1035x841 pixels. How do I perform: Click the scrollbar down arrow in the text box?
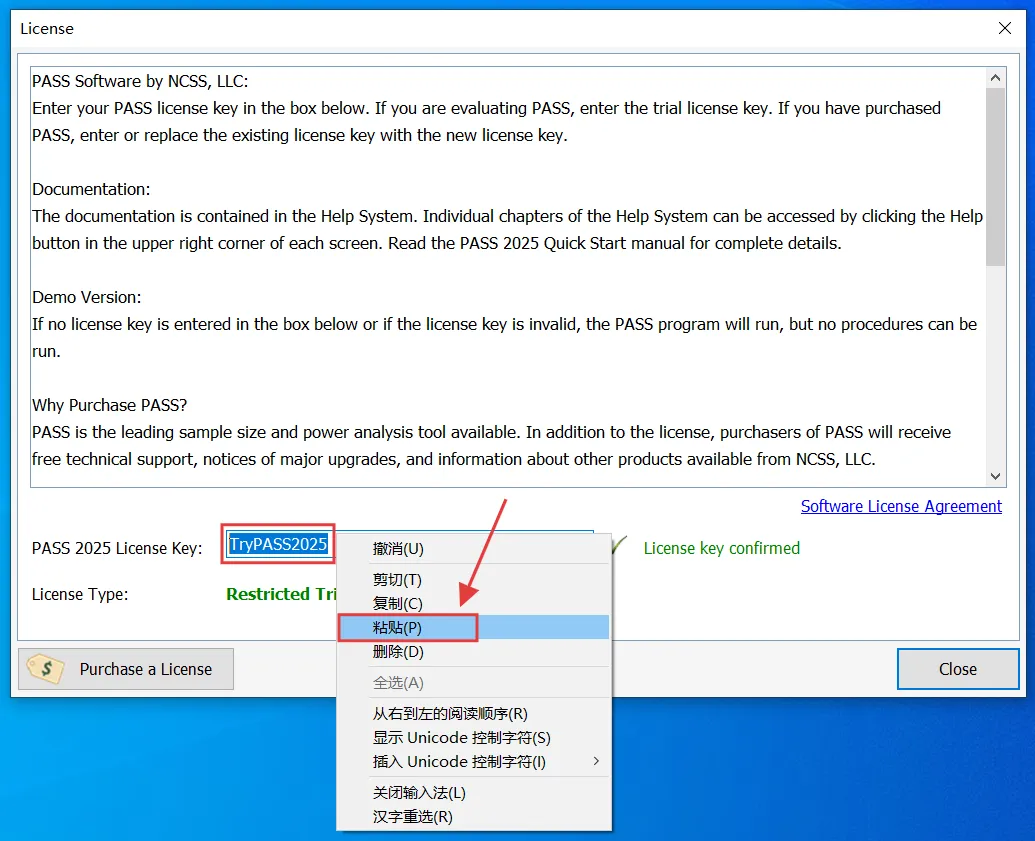click(x=995, y=476)
